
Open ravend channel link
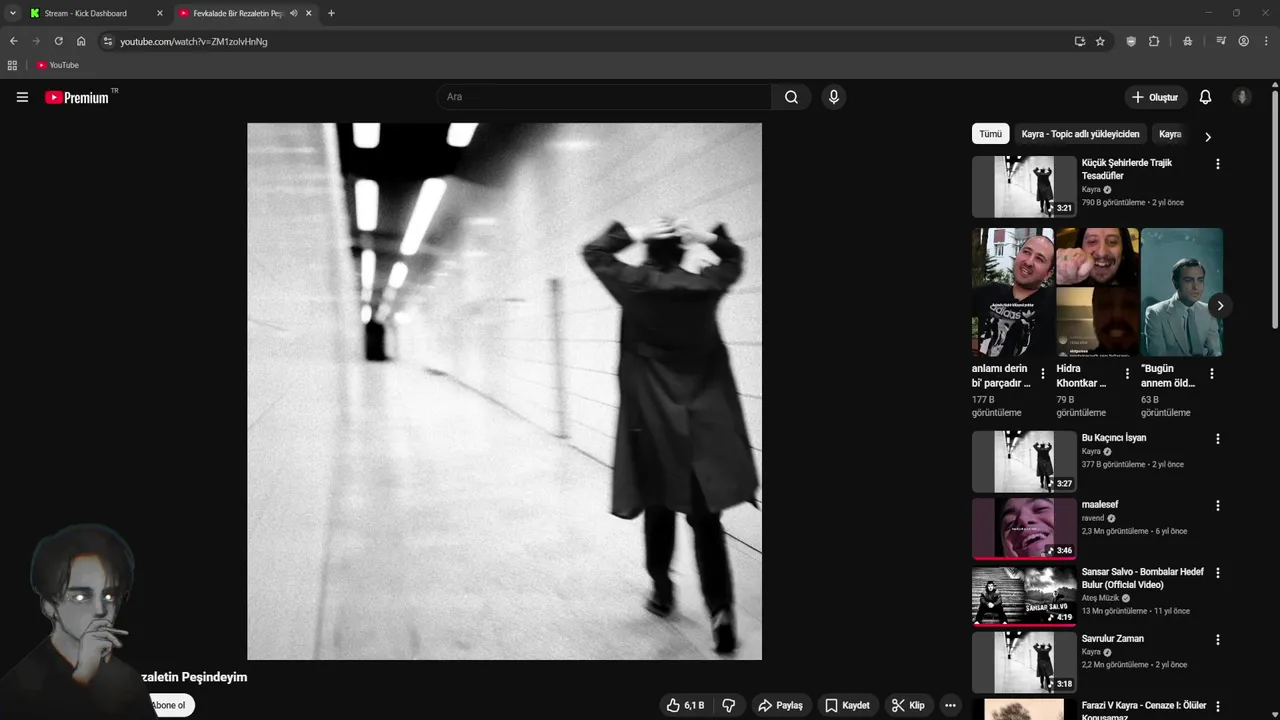(1093, 518)
